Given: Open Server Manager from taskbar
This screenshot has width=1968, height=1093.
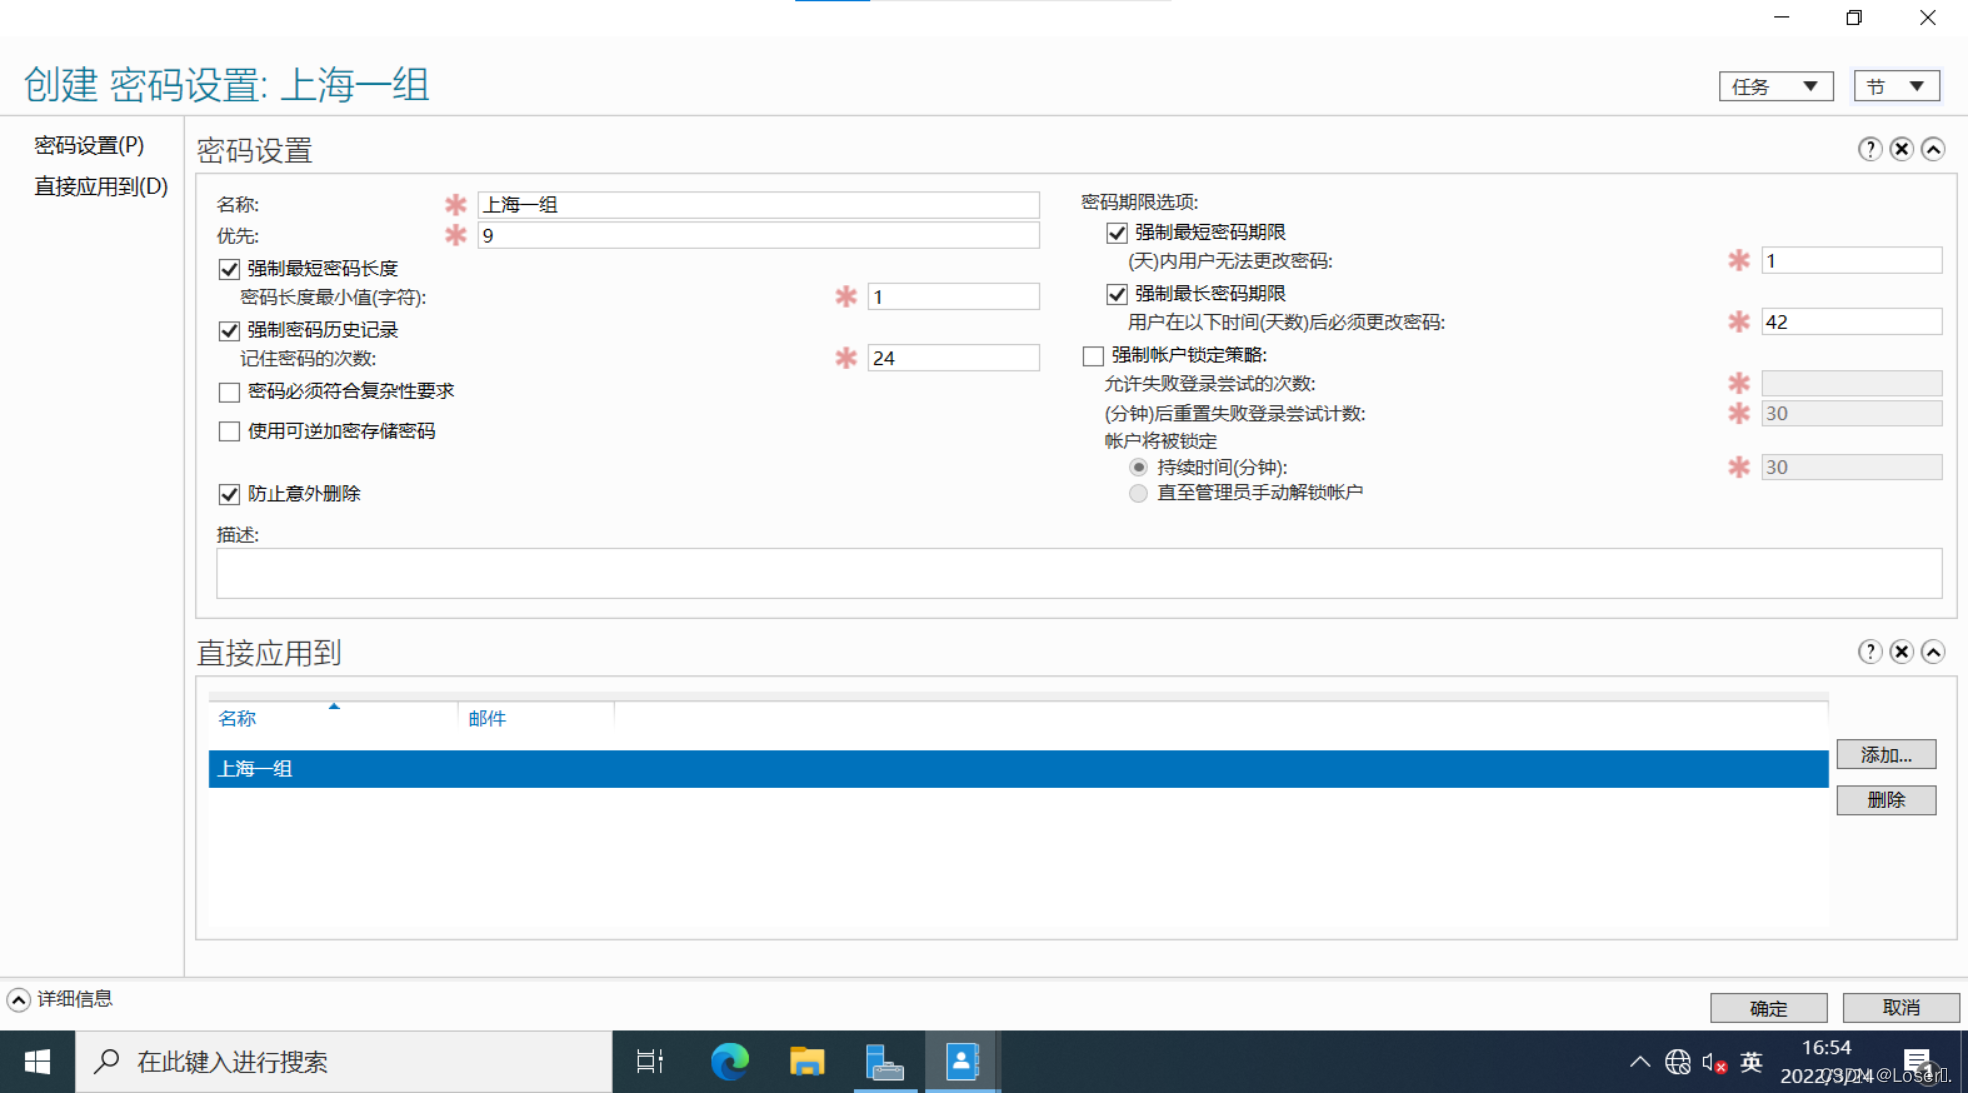Looking at the screenshot, I should [884, 1061].
